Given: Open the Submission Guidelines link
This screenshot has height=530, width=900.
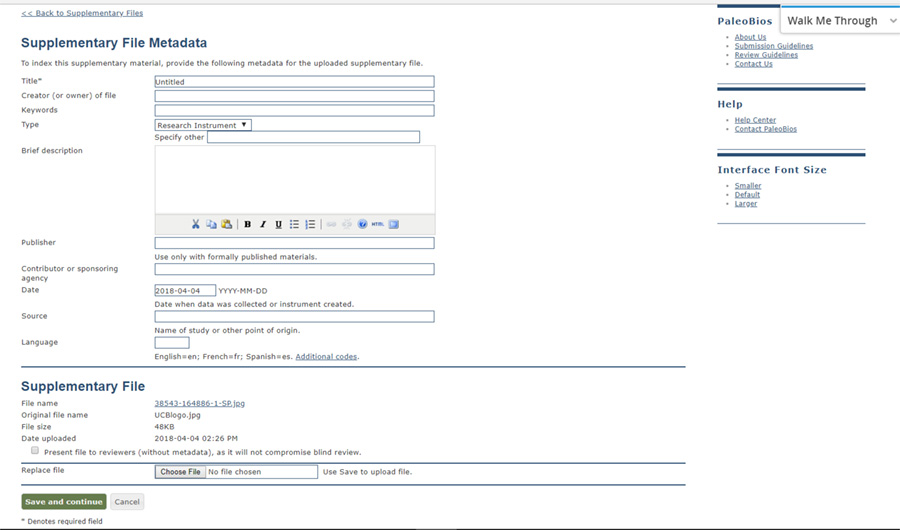Looking at the screenshot, I should pos(773,46).
